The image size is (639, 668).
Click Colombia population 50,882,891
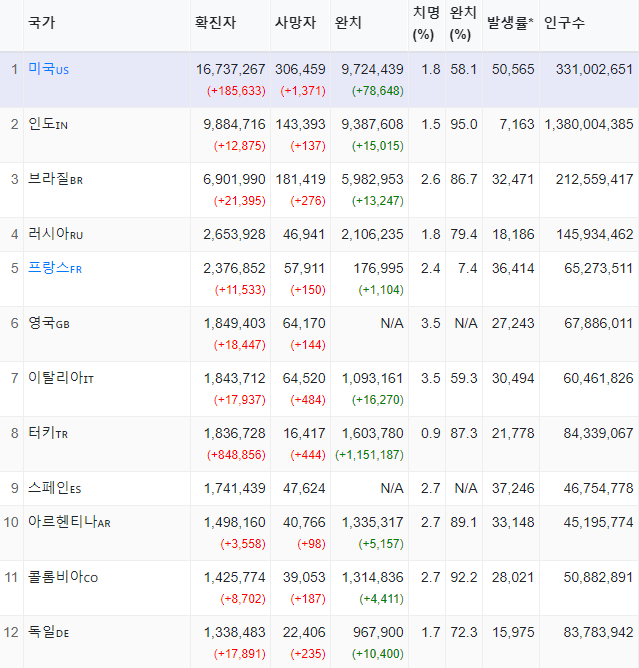(x=599, y=577)
